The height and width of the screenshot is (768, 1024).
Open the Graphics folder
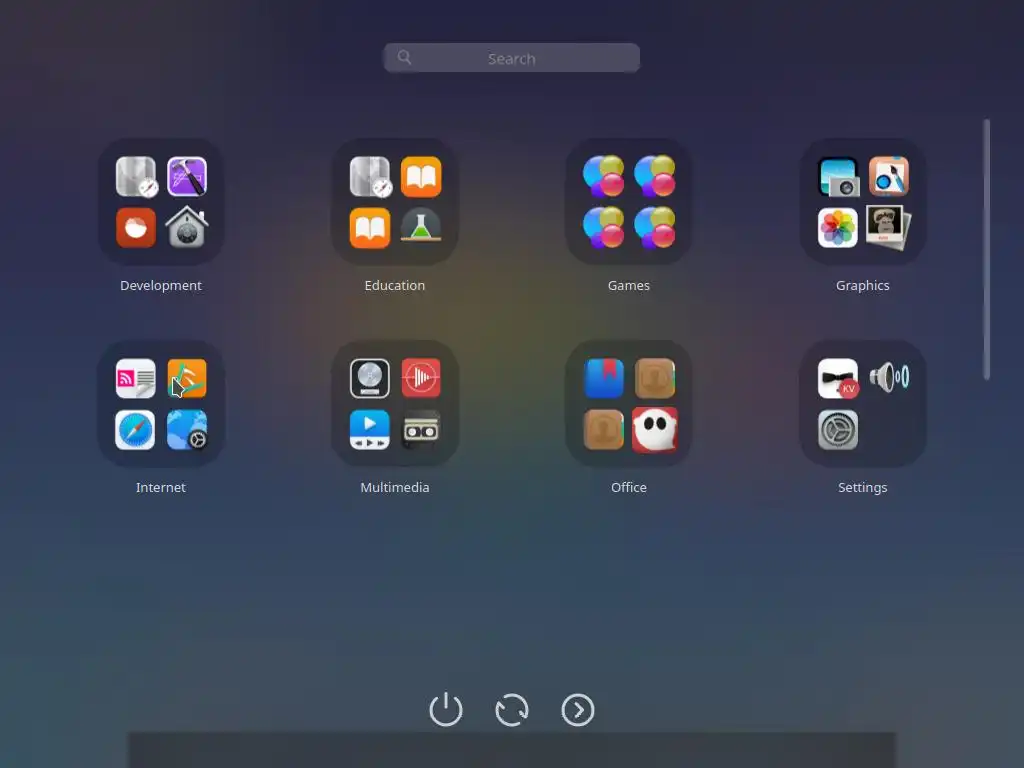point(862,202)
